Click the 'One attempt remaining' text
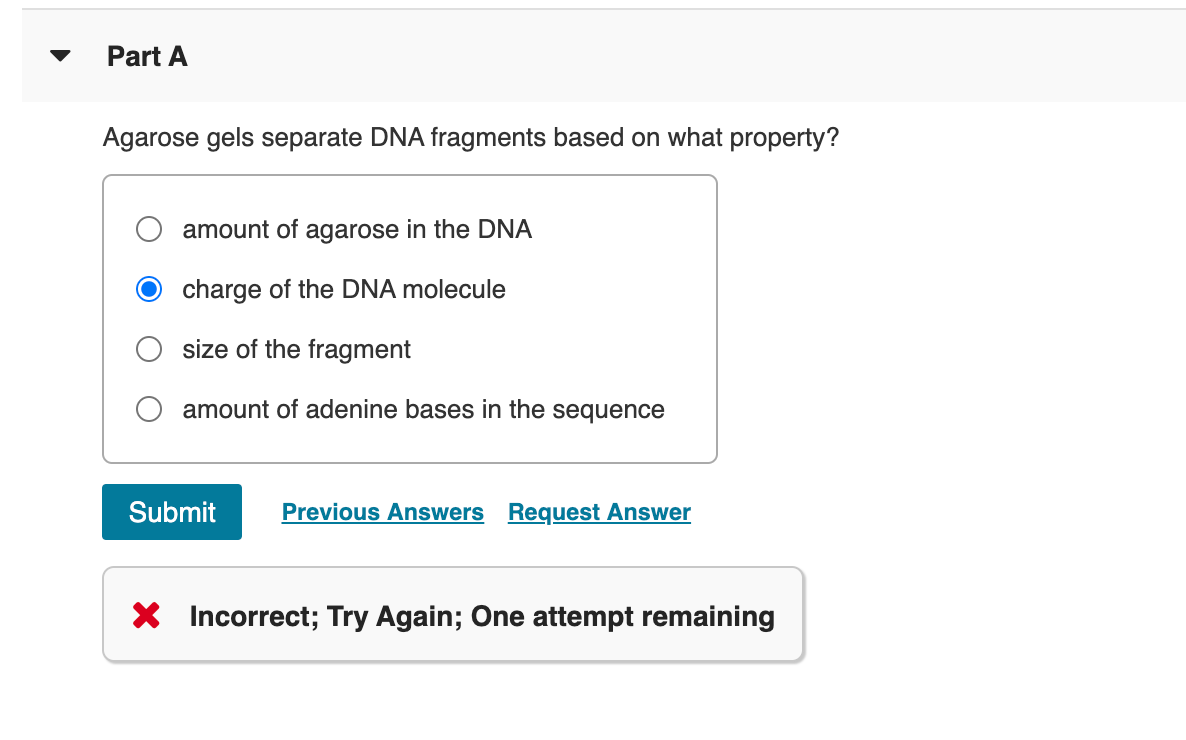Image resolution: width=1186 pixels, height=740 pixels. [x=622, y=616]
